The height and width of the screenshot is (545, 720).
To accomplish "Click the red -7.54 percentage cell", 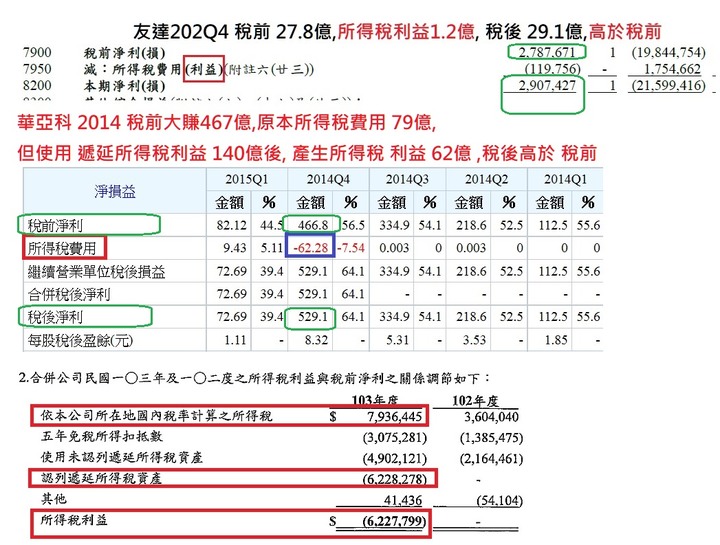I will (352, 248).
